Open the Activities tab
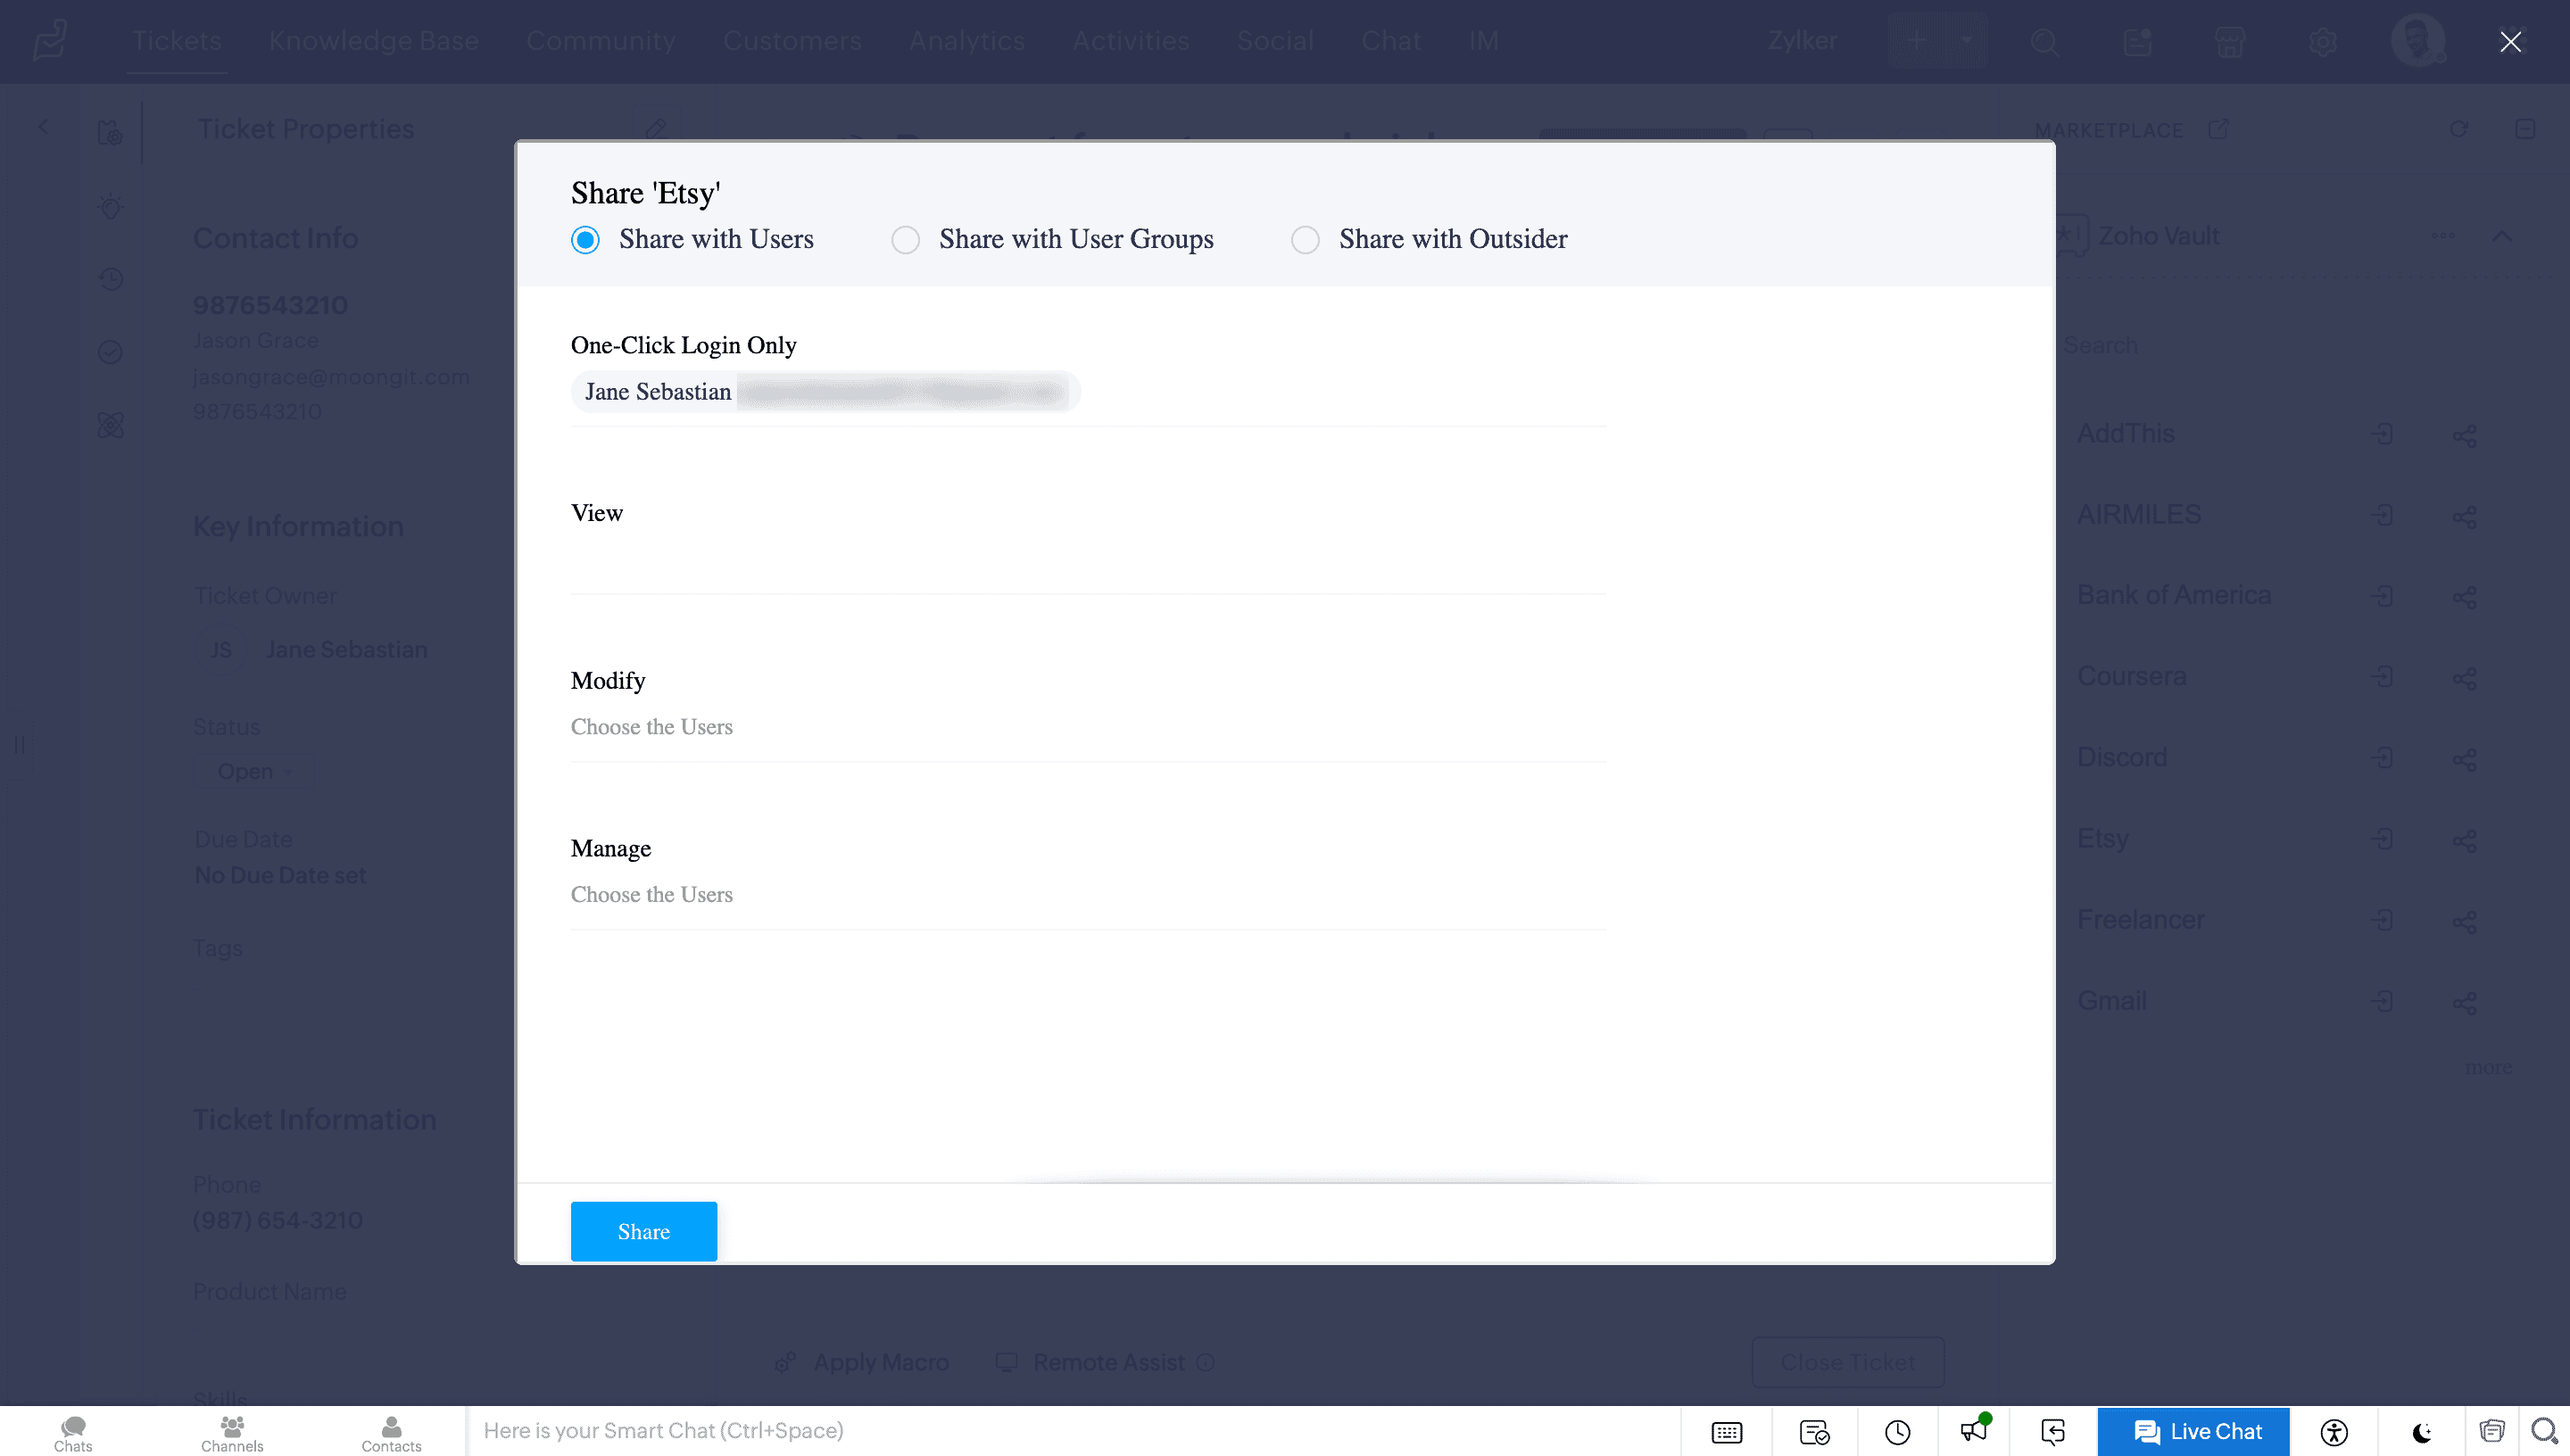 pyautogui.click(x=1130, y=41)
